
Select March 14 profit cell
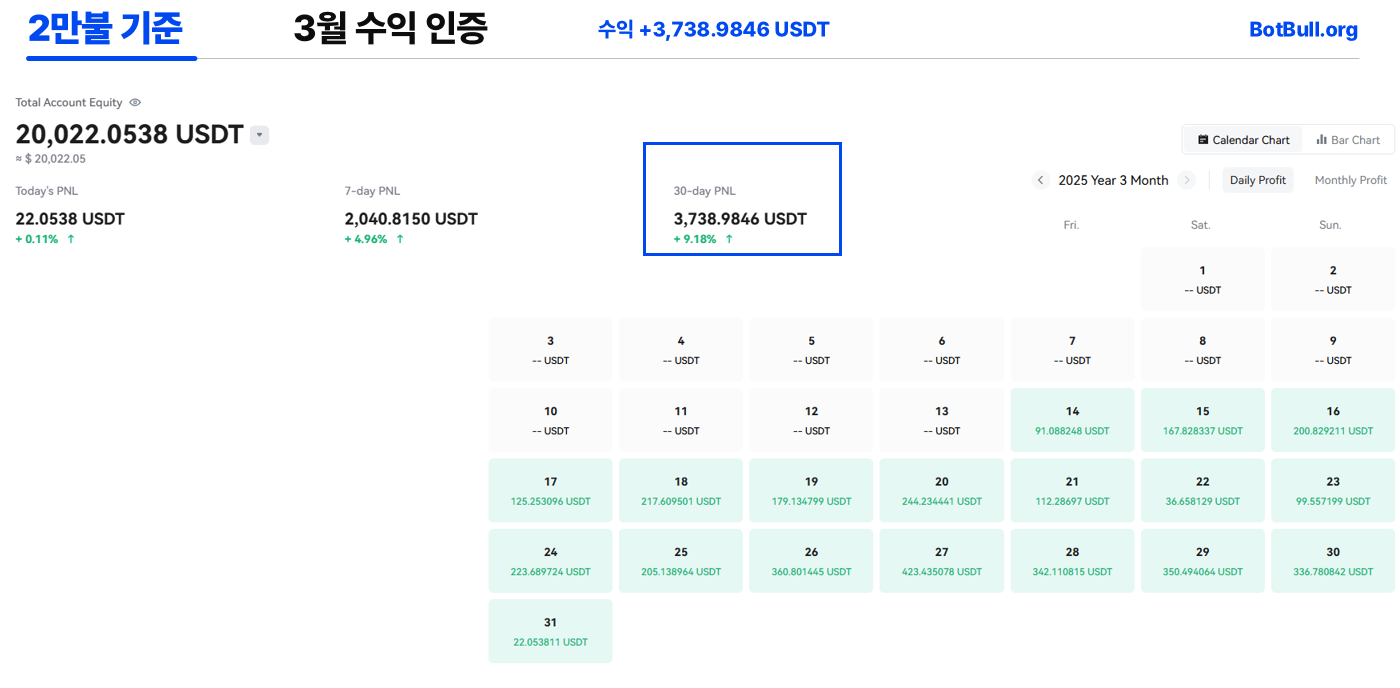click(x=1072, y=420)
